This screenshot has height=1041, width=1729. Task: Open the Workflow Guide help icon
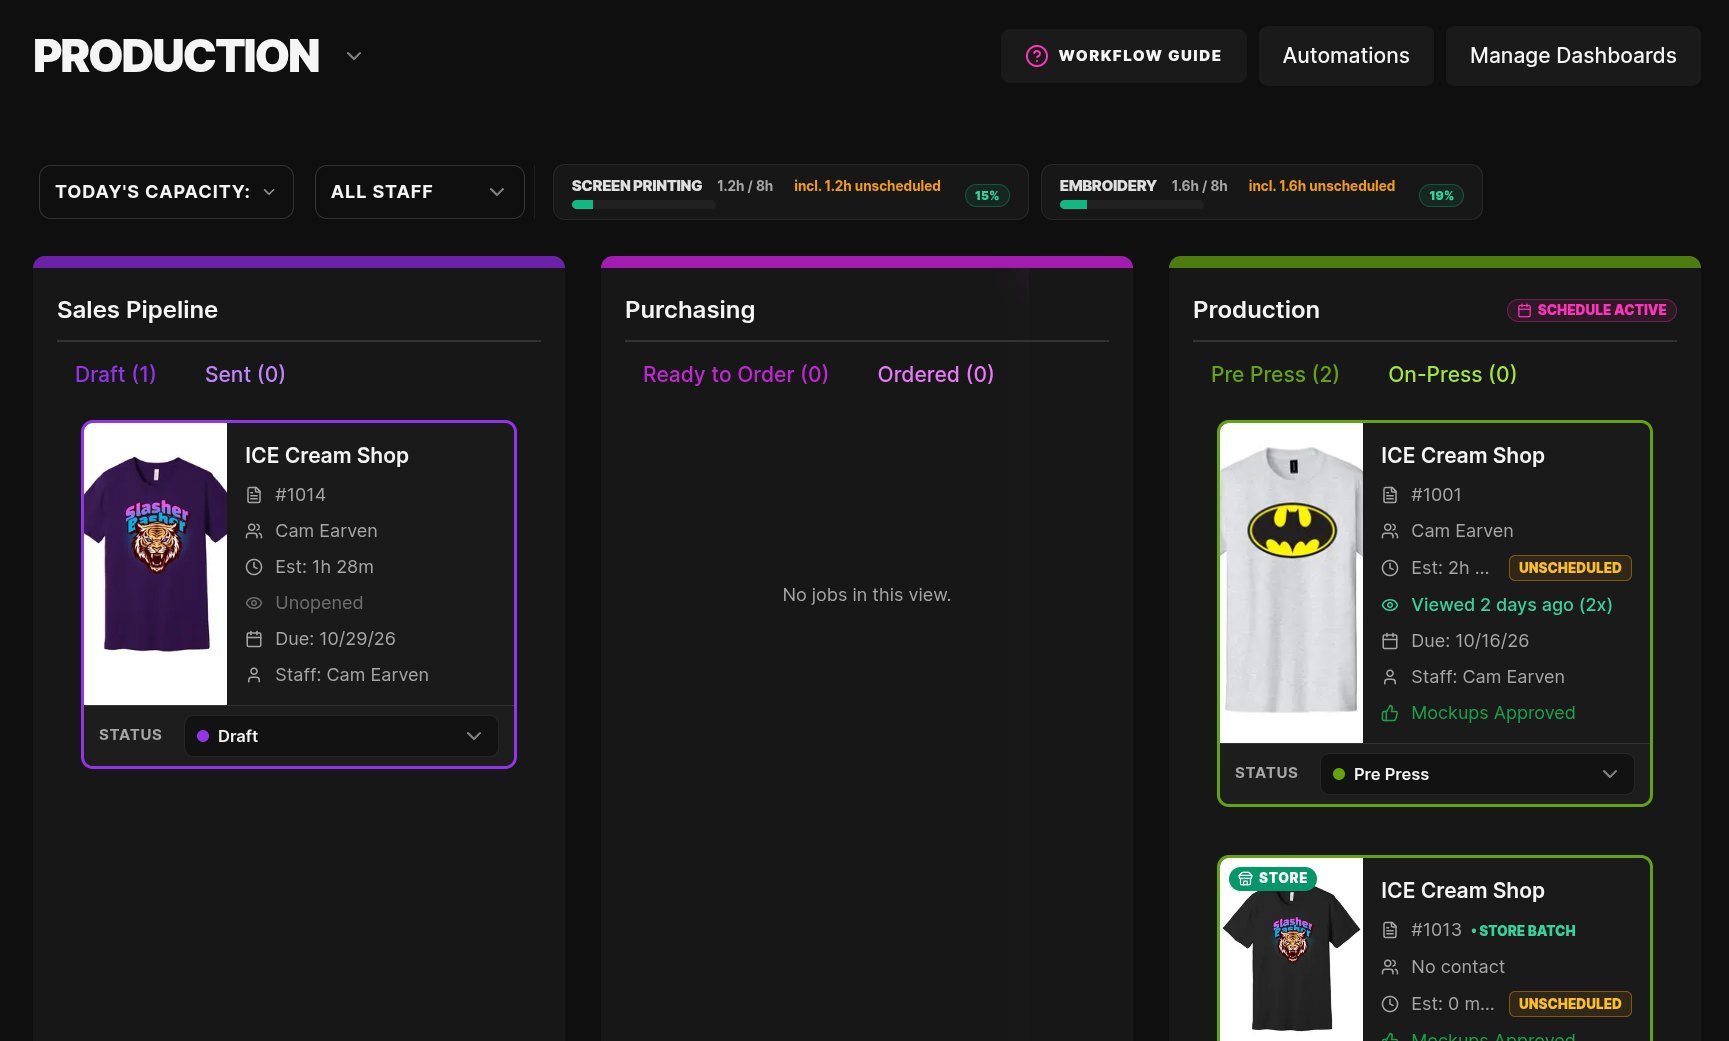(x=1037, y=56)
